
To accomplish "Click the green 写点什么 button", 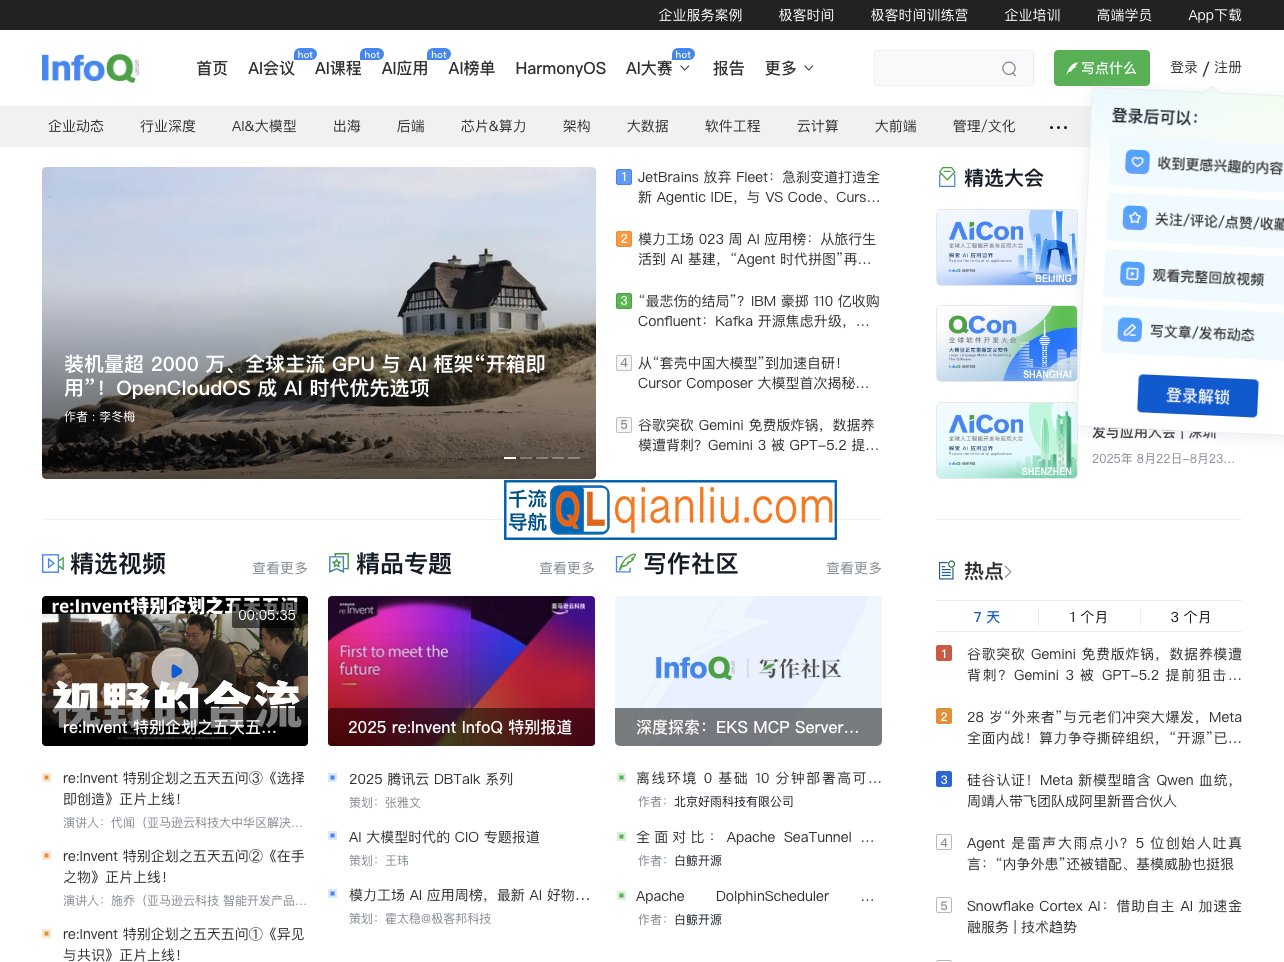I will (x=1101, y=68).
